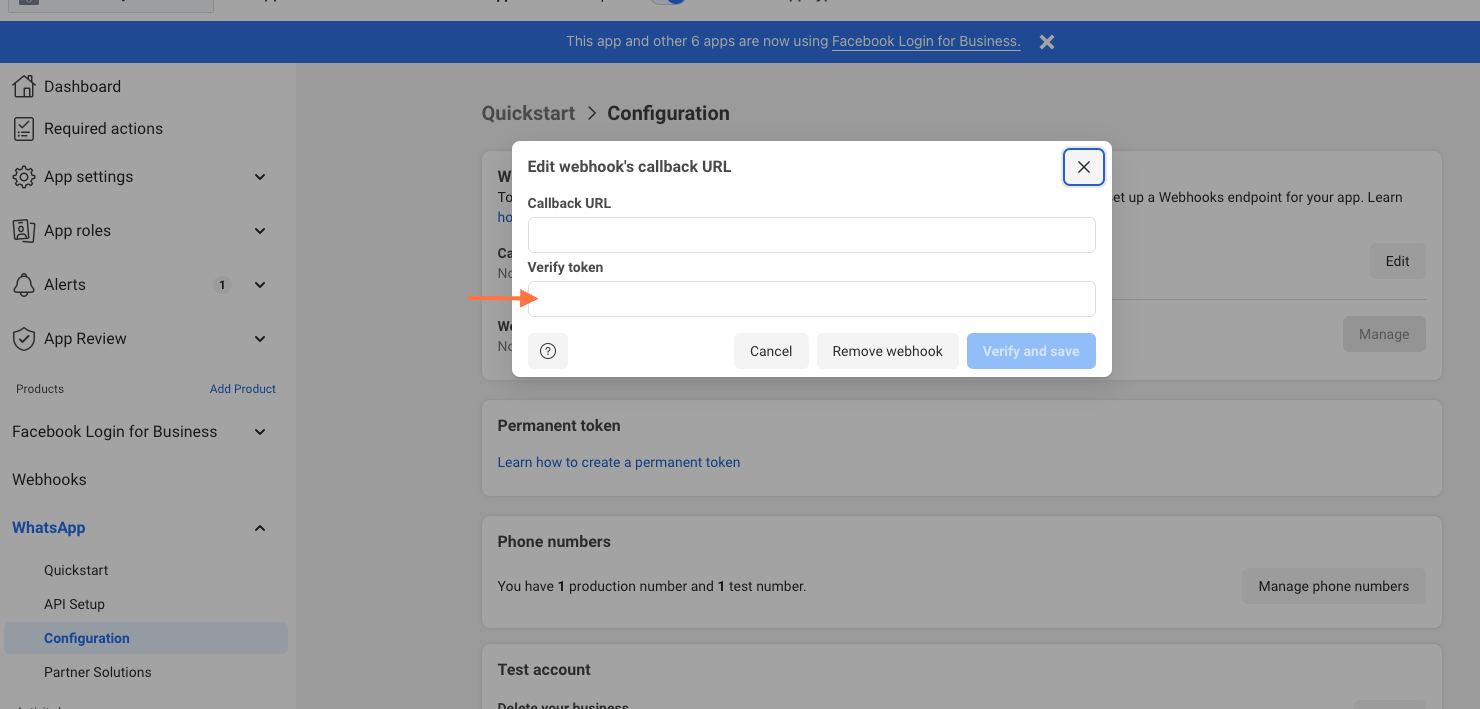Click the Alerts badge showing 1
Image resolution: width=1480 pixels, height=709 pixels.
tap(222, 285)
